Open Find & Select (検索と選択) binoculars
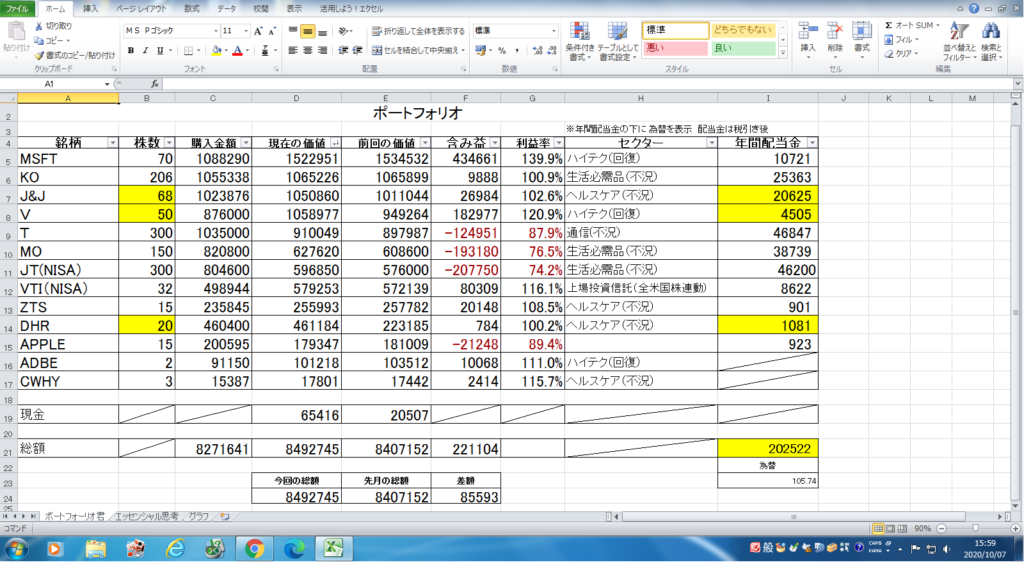1024x576 pixels. pos(991,40)
